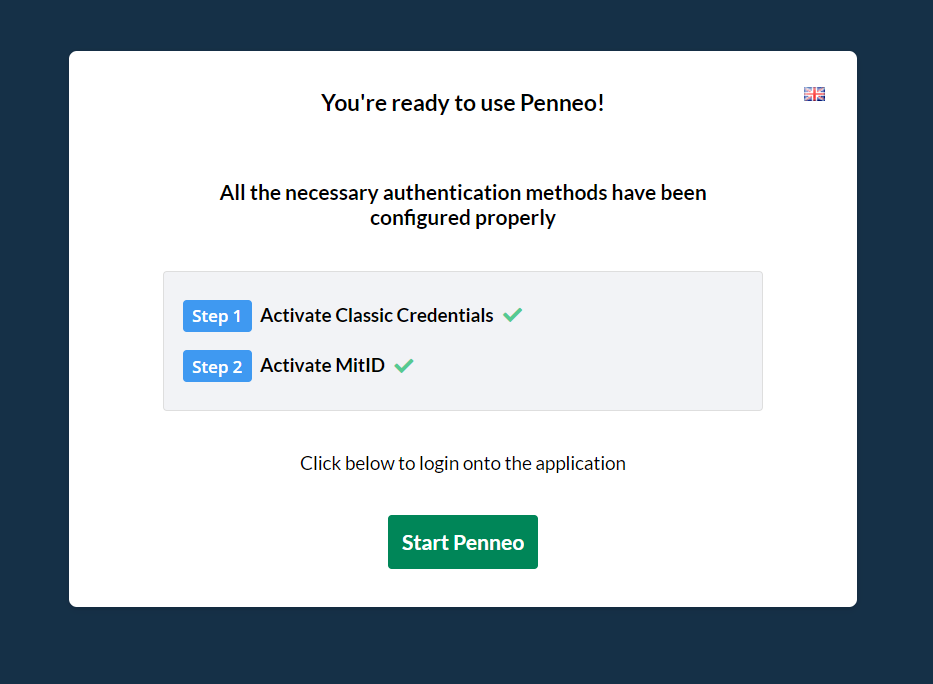
Task: Click the "configured properly" subheading line
Action: (x=463, y=218)
